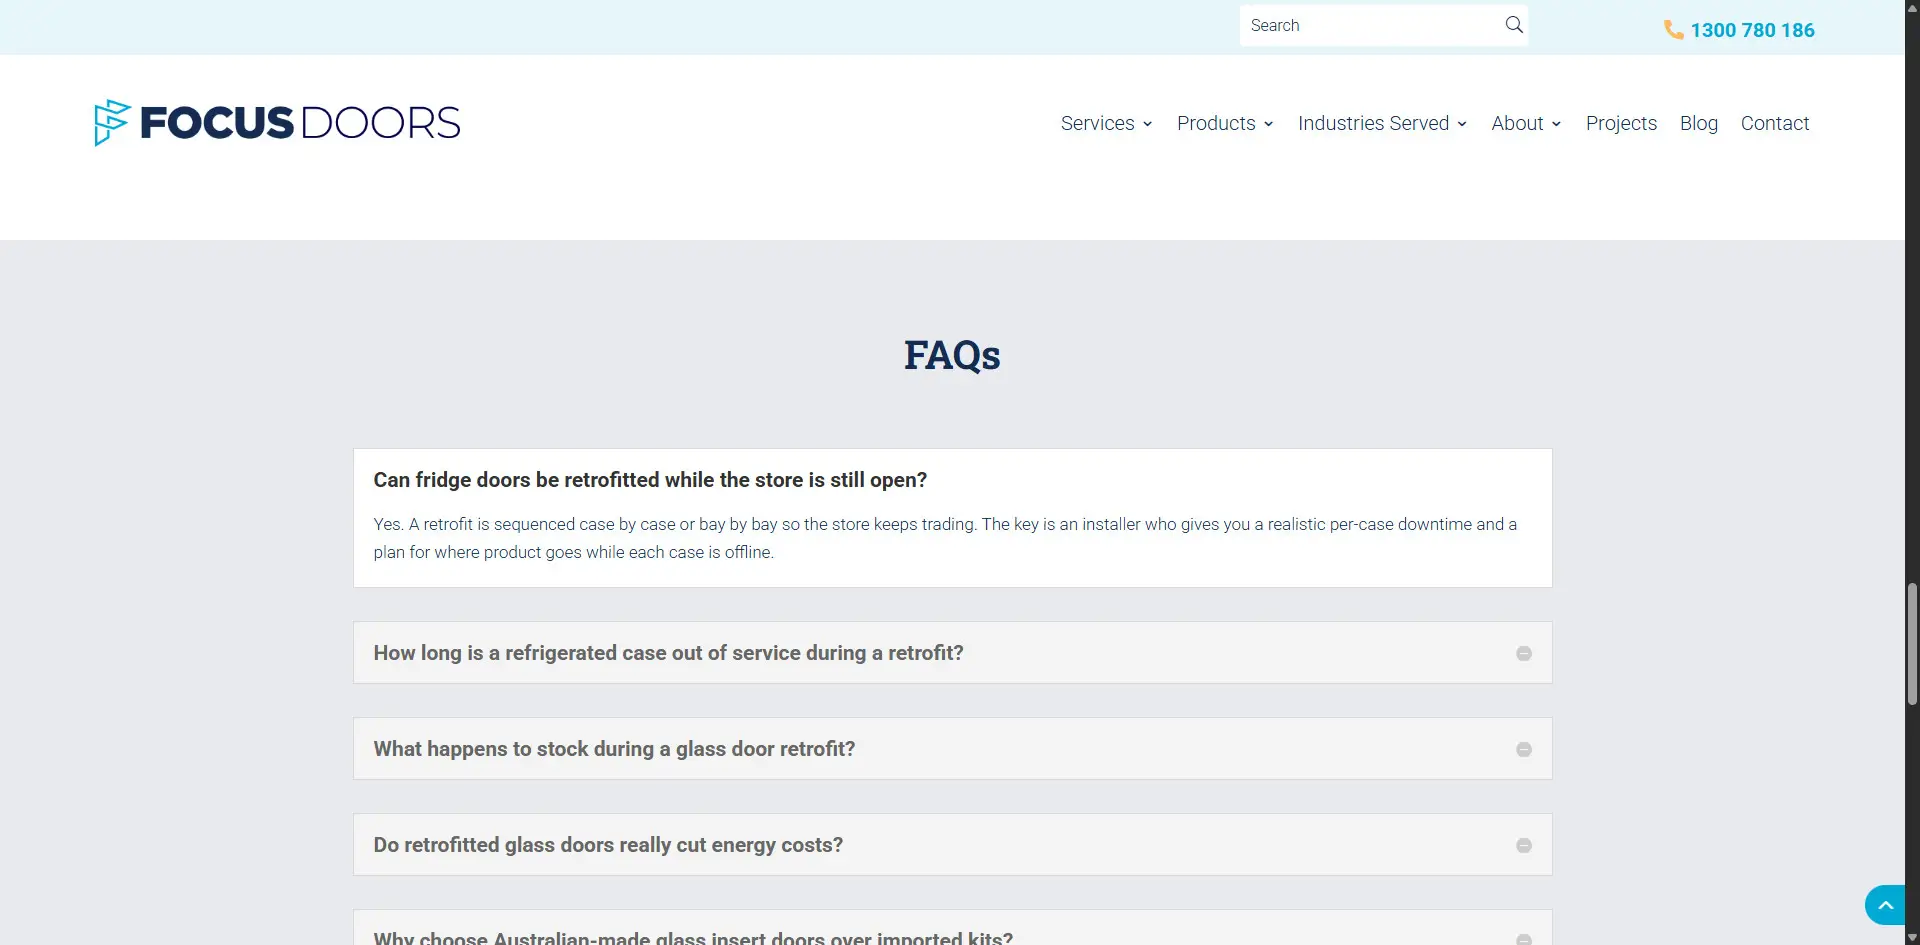Call the 1300 780 186 number link

(x=1752, y=30)
